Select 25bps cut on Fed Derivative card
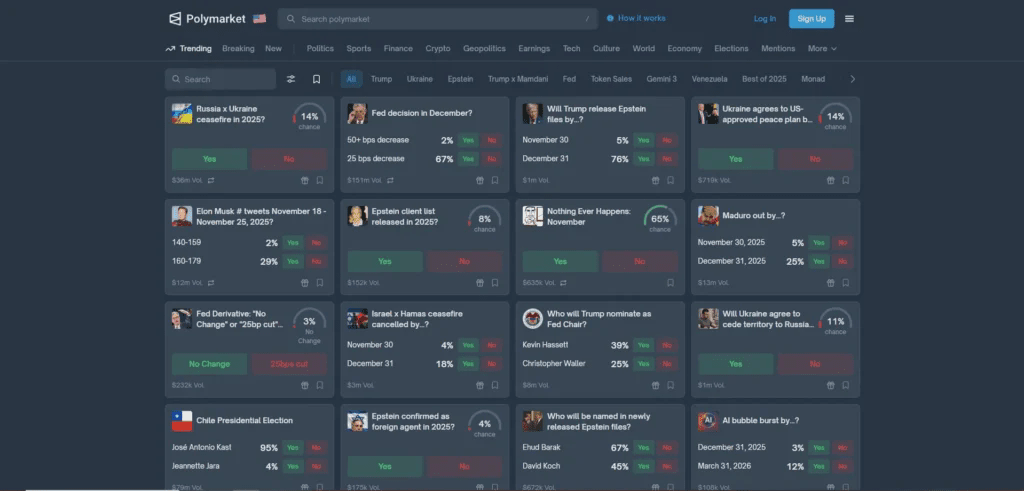The height and width of the screenshot is (491, 1024). (289, 364)
